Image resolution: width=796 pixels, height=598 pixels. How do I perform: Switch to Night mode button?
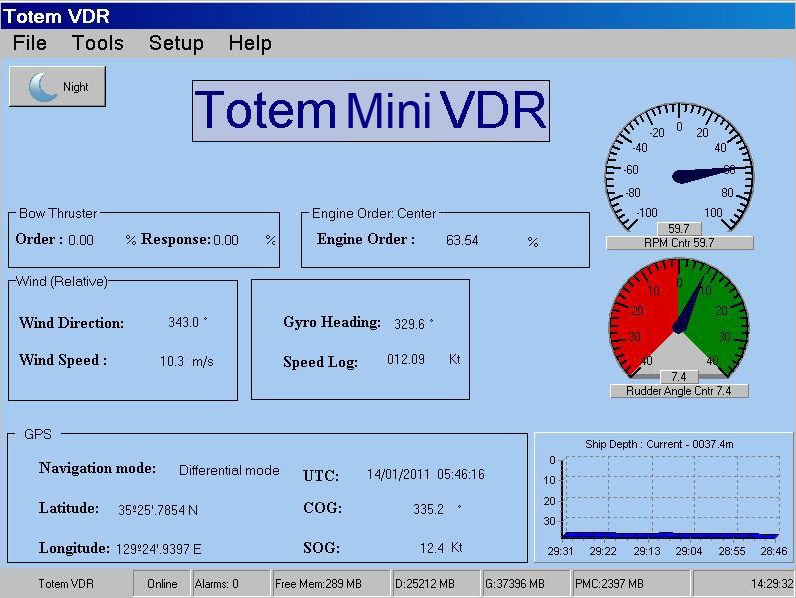tap(57, 86)
